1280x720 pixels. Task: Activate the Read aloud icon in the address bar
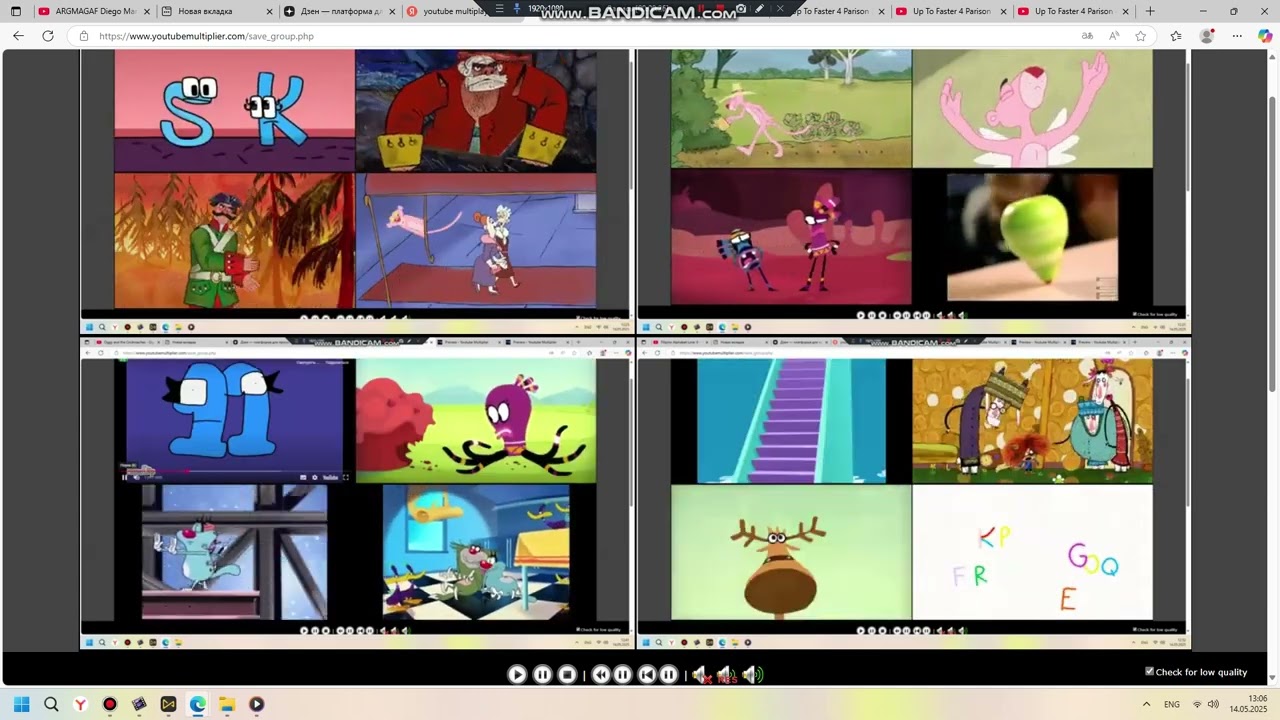1114,36
